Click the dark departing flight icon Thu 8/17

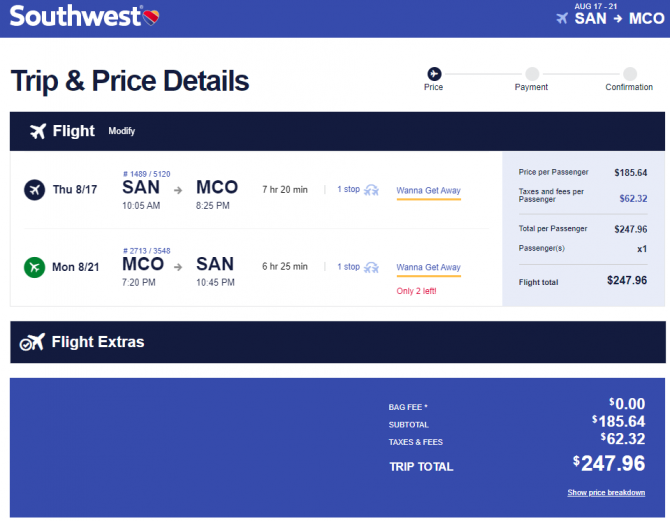35,189
